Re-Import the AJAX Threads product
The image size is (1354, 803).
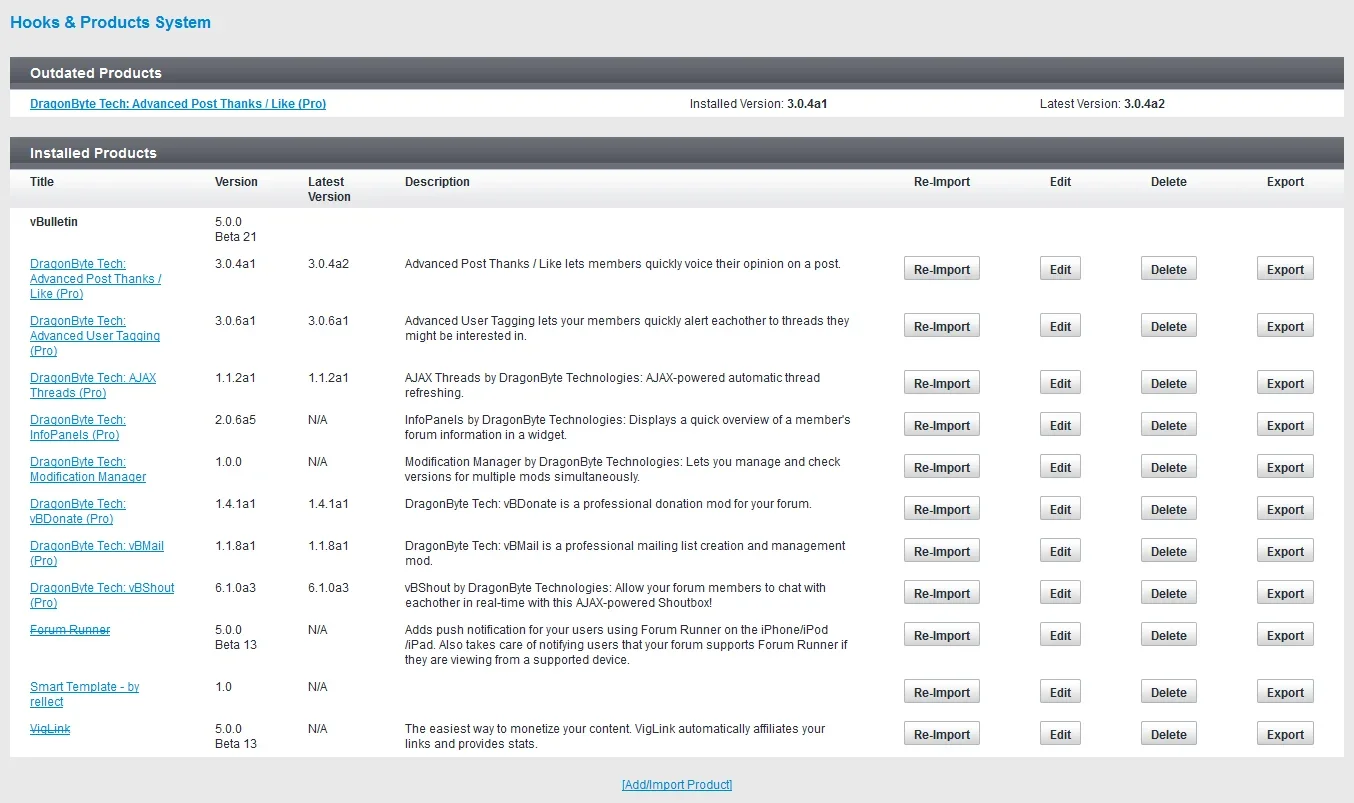pos(942,383)
